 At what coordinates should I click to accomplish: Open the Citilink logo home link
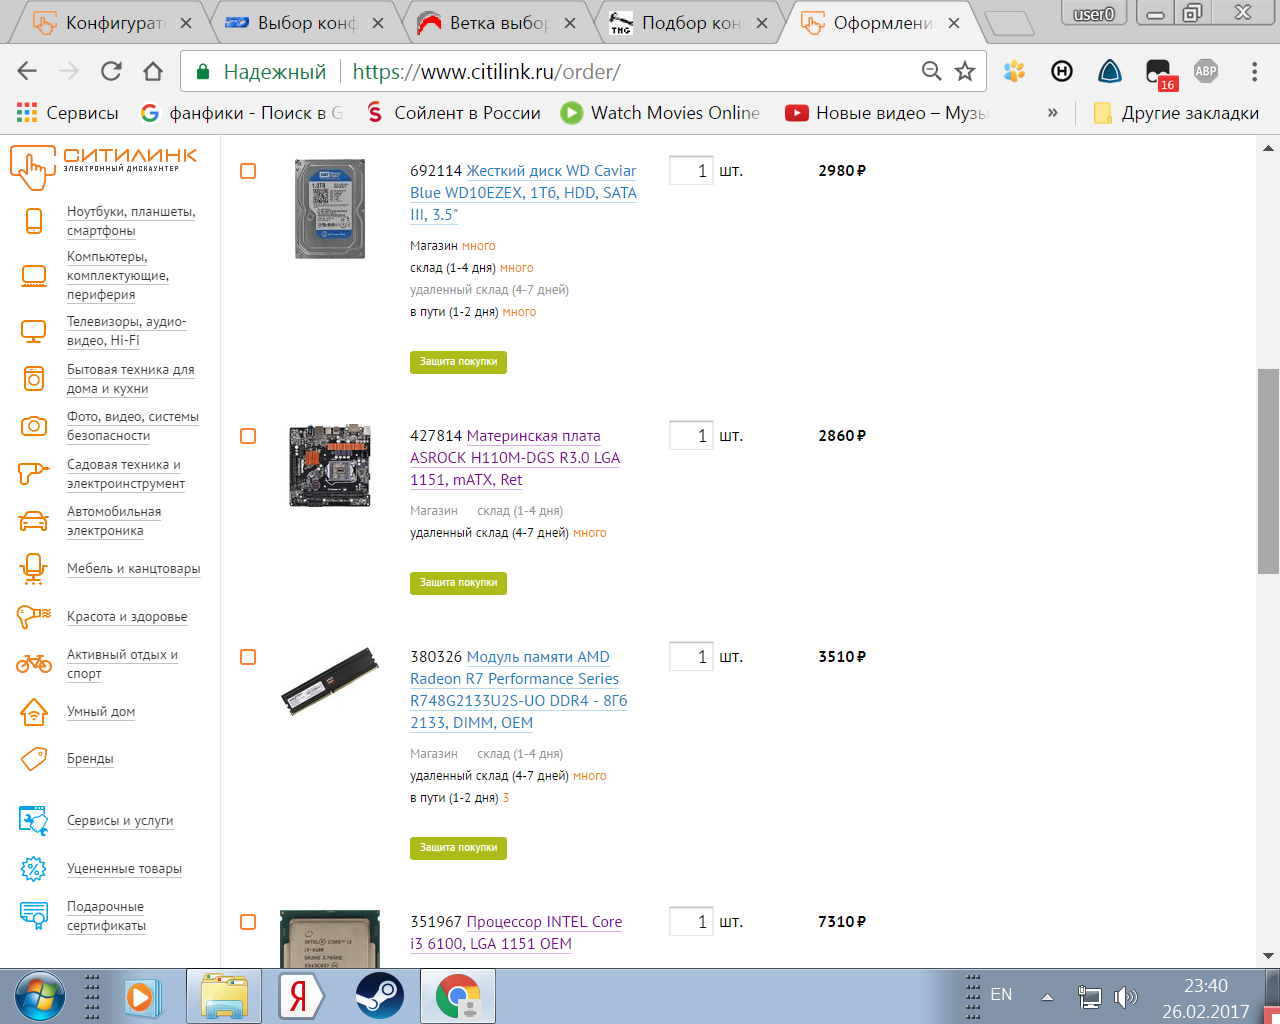103,166
